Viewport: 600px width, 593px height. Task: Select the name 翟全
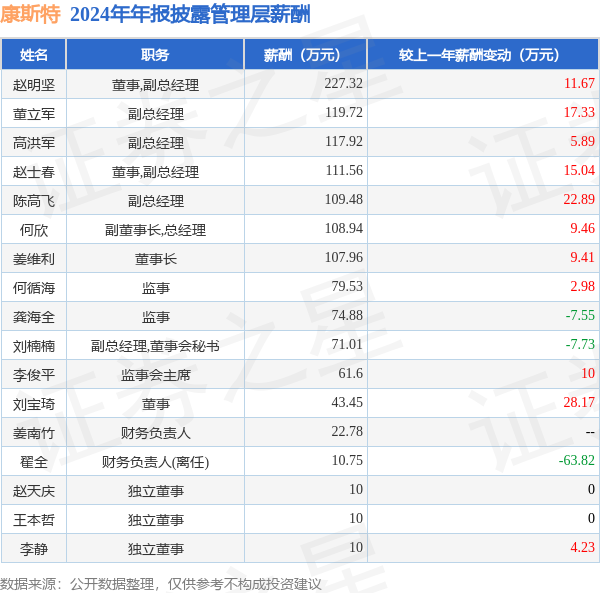(34, 462)
